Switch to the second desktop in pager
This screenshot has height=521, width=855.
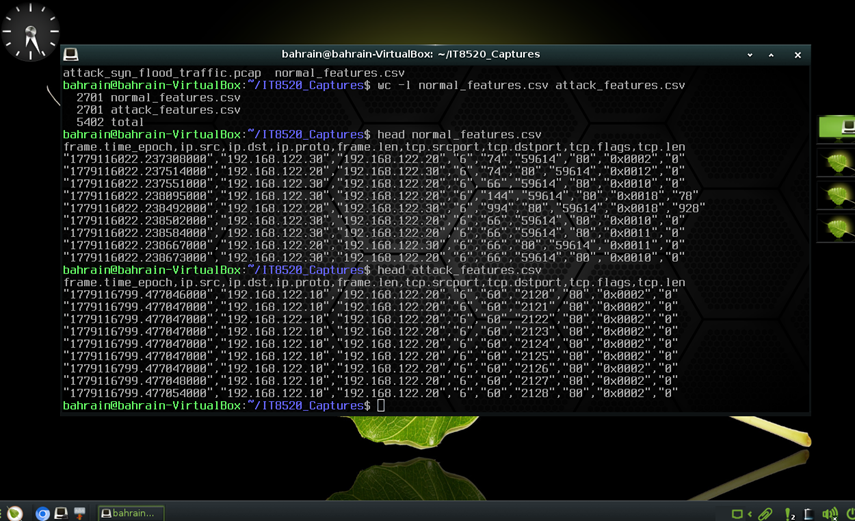[837, 162]
